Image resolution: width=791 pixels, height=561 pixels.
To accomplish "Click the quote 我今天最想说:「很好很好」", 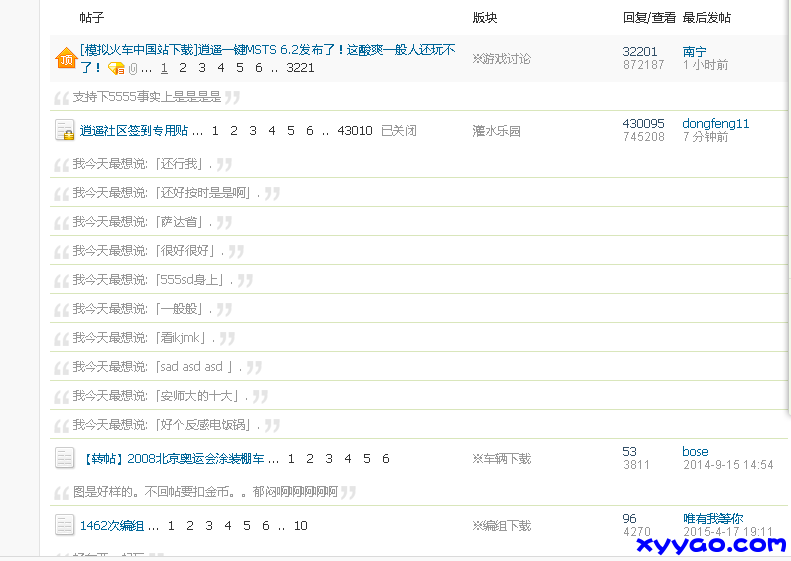I will (148, 251).
